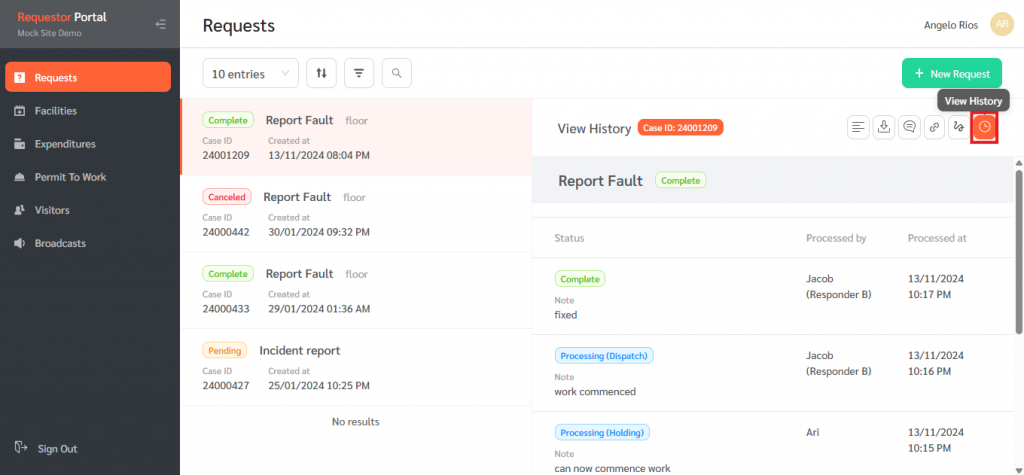Show case details via text lines icon
This screenshot has height=475, width=1024.
858,127
